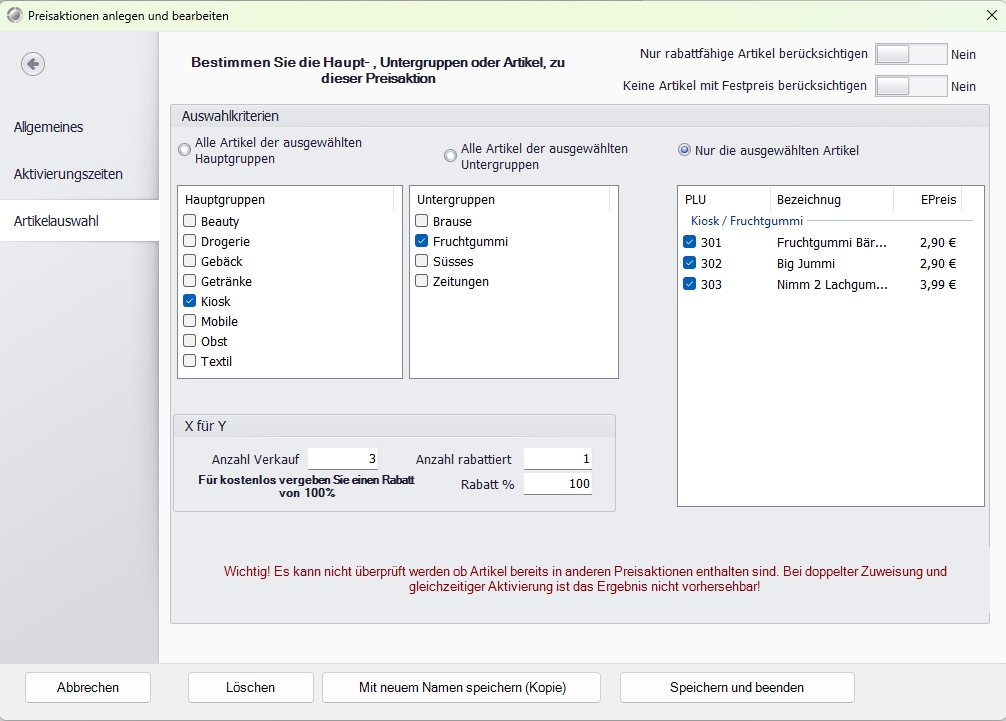Click the Anzahl Verkauf input field
Image resolution: width=1006 pixels, height=721 pixels.
pos(343,459)
